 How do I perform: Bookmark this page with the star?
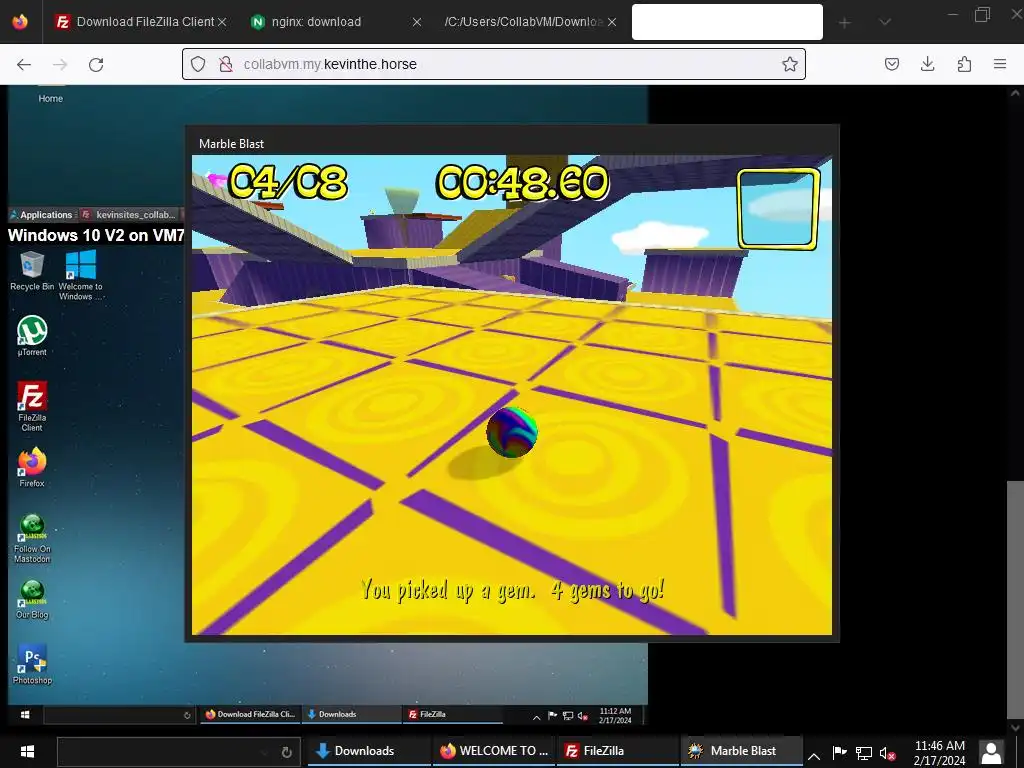click(x=790, y=64)
